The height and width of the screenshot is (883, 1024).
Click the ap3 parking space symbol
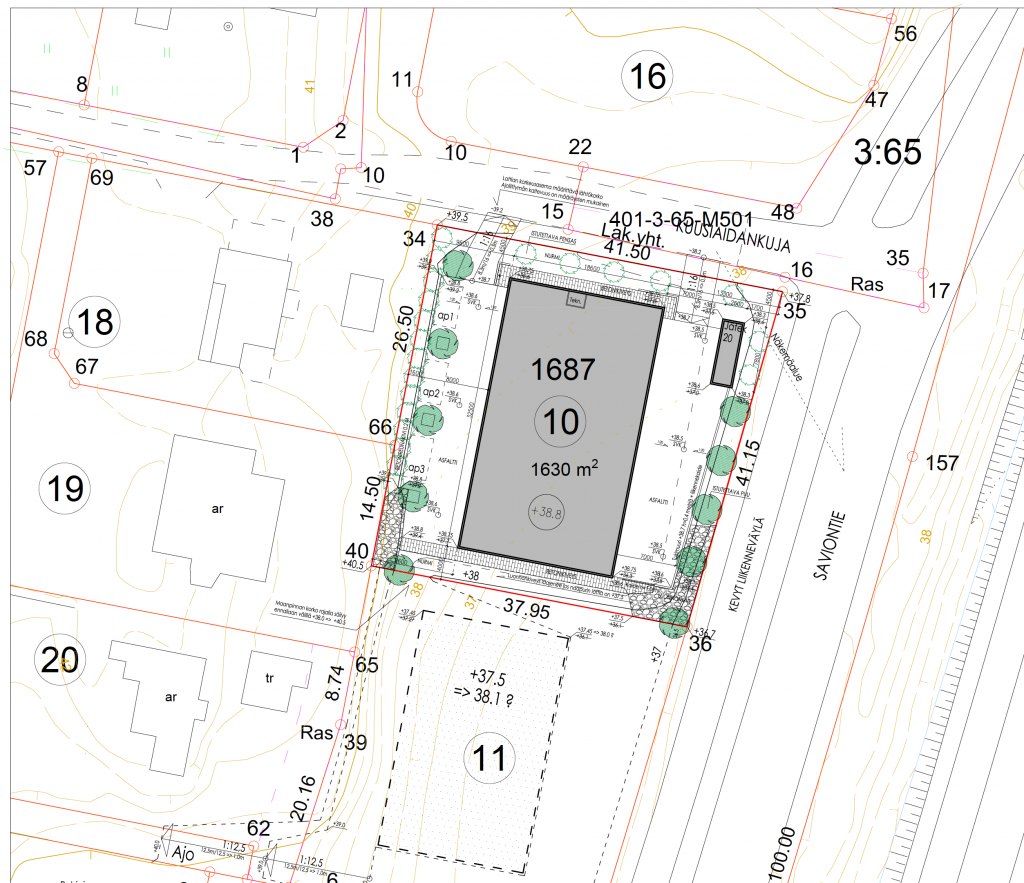pos(411,495)
